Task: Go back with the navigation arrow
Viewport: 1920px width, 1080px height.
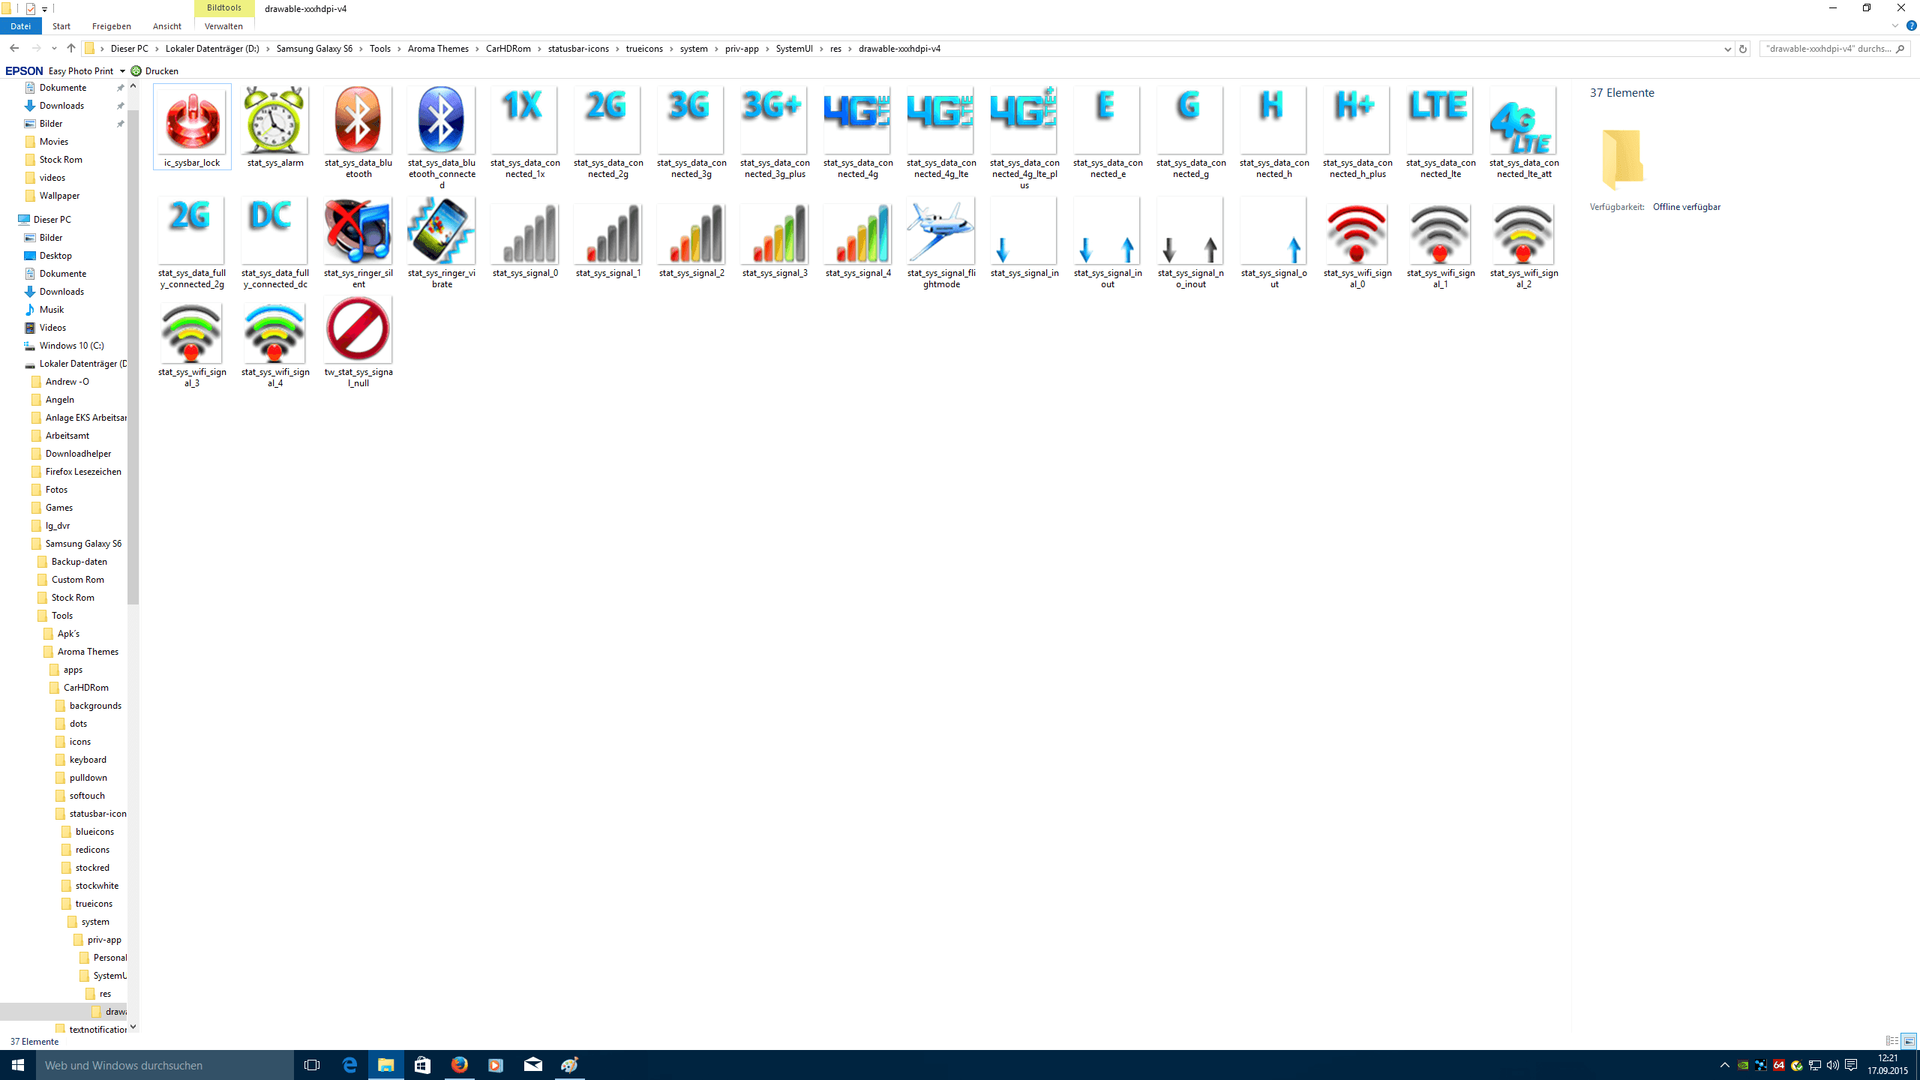Action: 14,48
